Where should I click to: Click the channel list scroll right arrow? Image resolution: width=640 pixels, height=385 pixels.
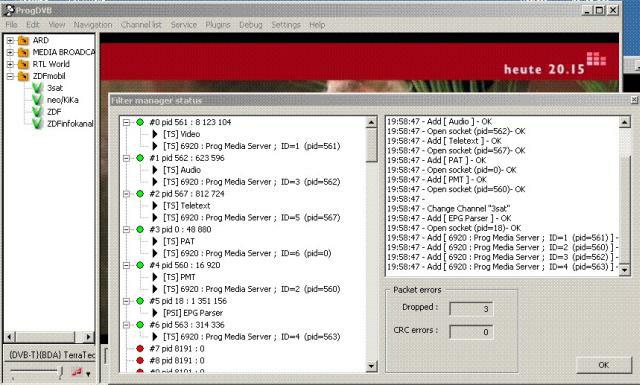(x=88, y=337)
